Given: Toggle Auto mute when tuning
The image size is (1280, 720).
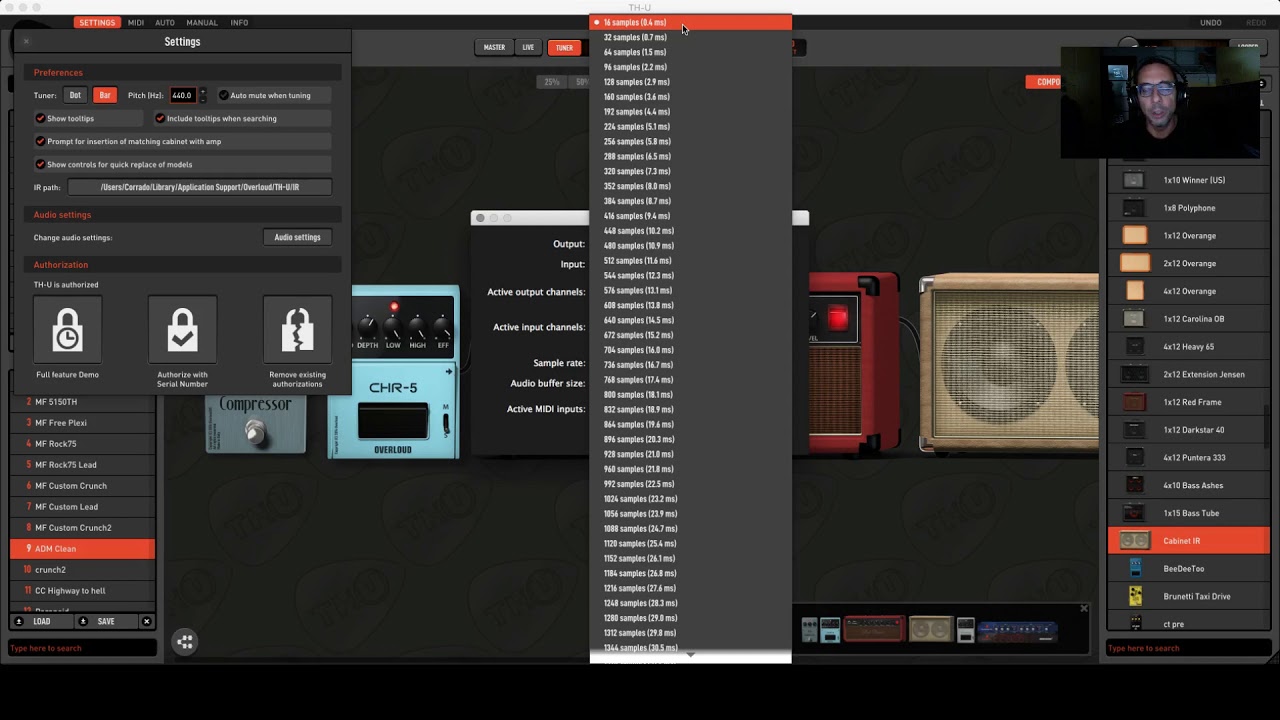Looking at the screenshot, I should point(224,95).
